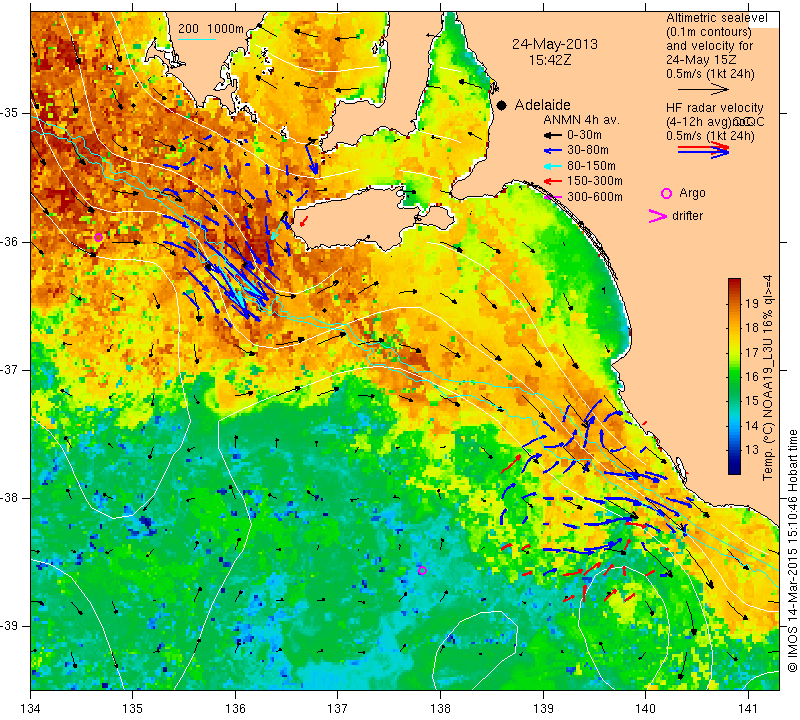Click the small red arrow beside Kangaroo Island

304,221
